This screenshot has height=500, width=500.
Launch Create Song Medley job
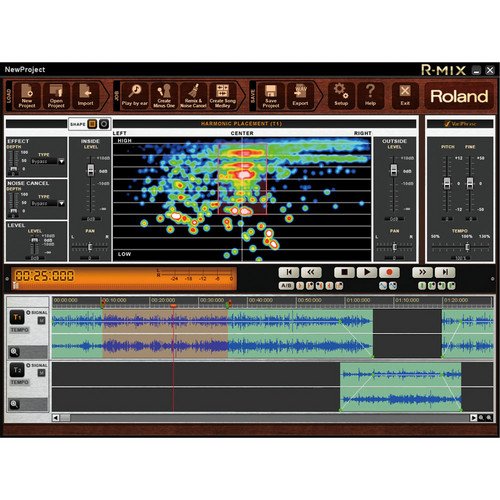[x=222, y=96]
